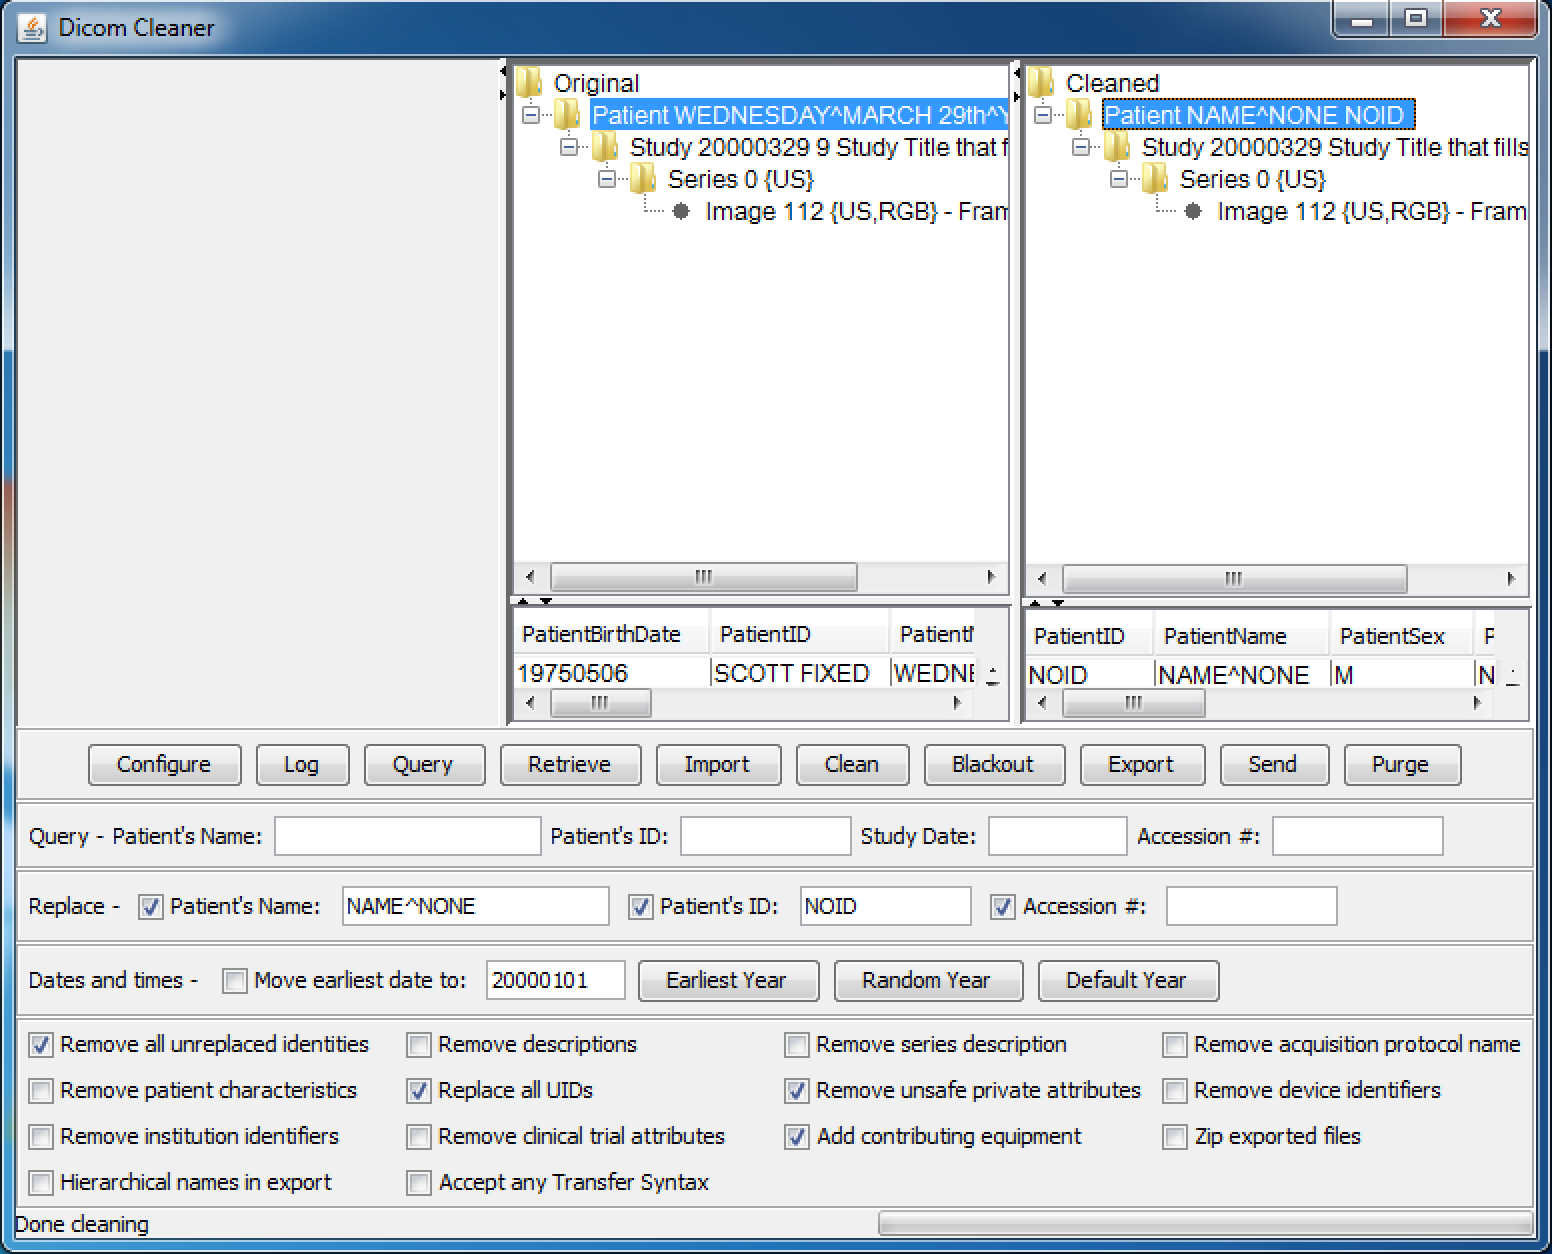
Task: Click the Replace Patient's ID field containing NOID
Action: [x=885, y=906]
